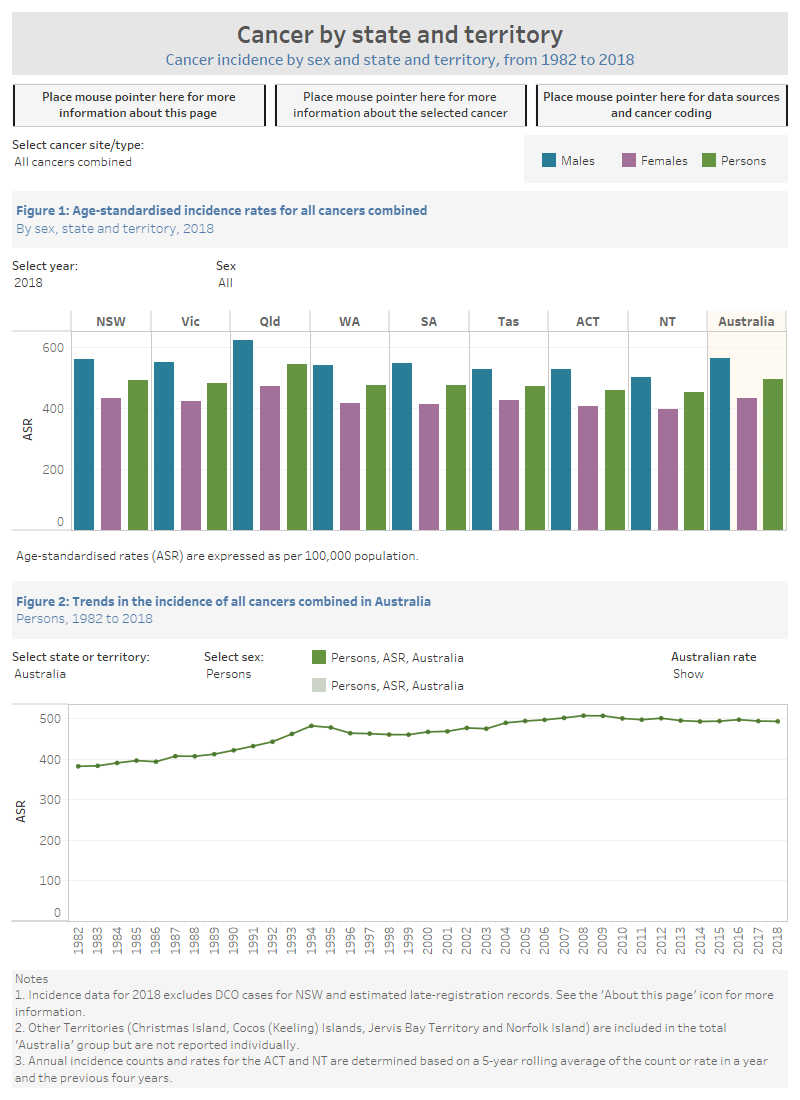Click the data sources and cancer coding box

click(x=661, y=104)
